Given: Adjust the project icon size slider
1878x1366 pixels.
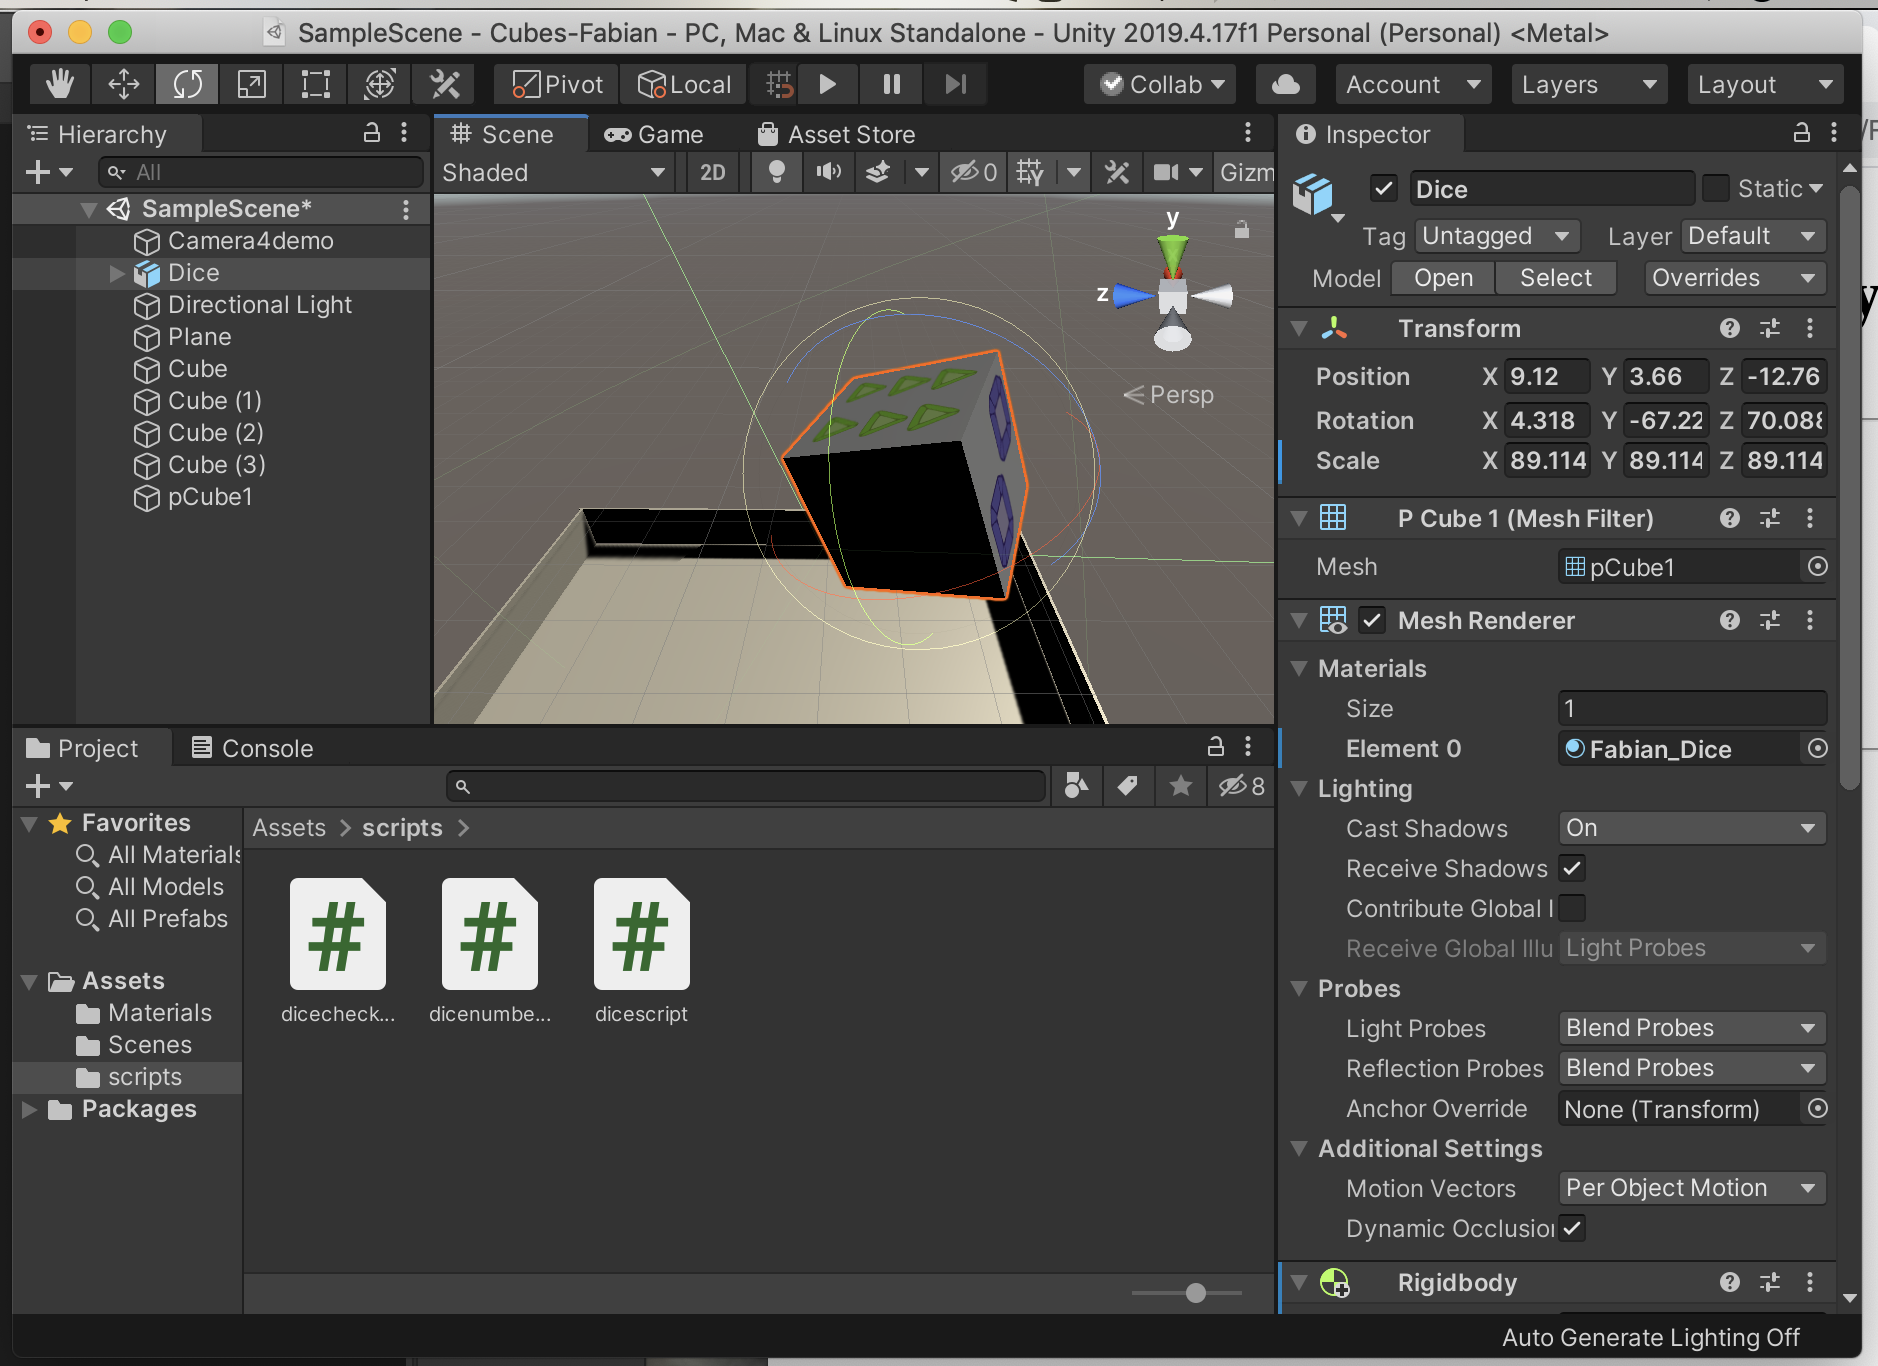Looking at the screenshot, I should [x=1195, y=1293].
